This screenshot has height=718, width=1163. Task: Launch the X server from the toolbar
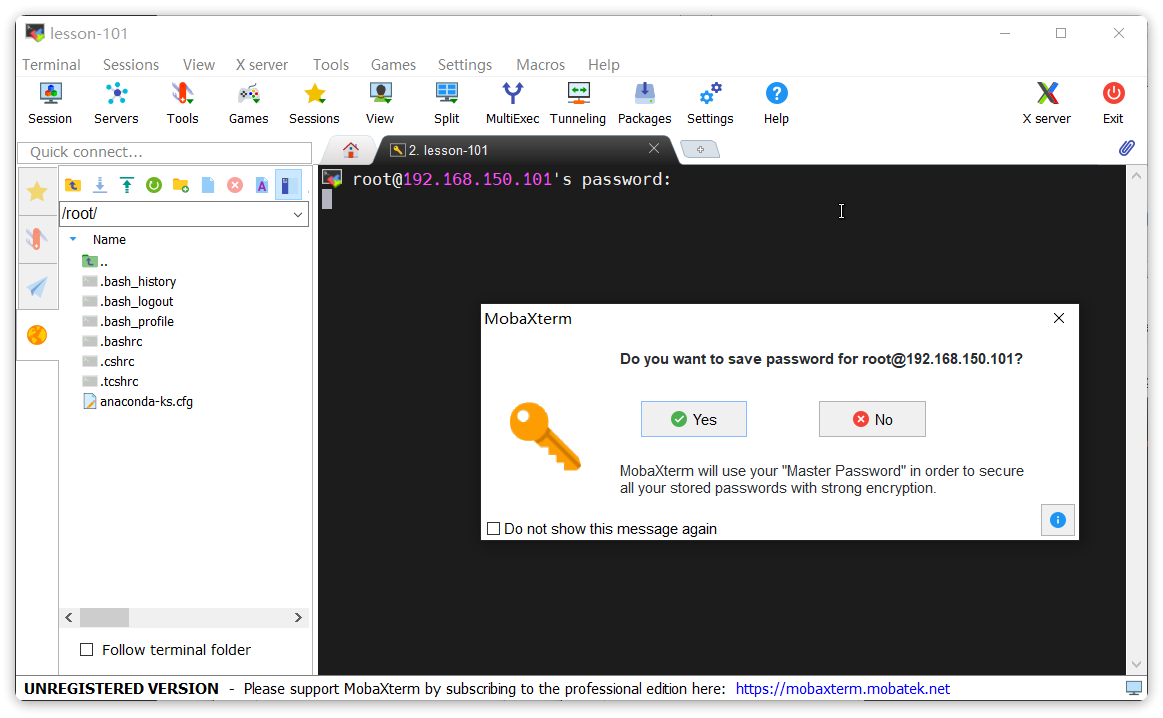click(1046, 104)
